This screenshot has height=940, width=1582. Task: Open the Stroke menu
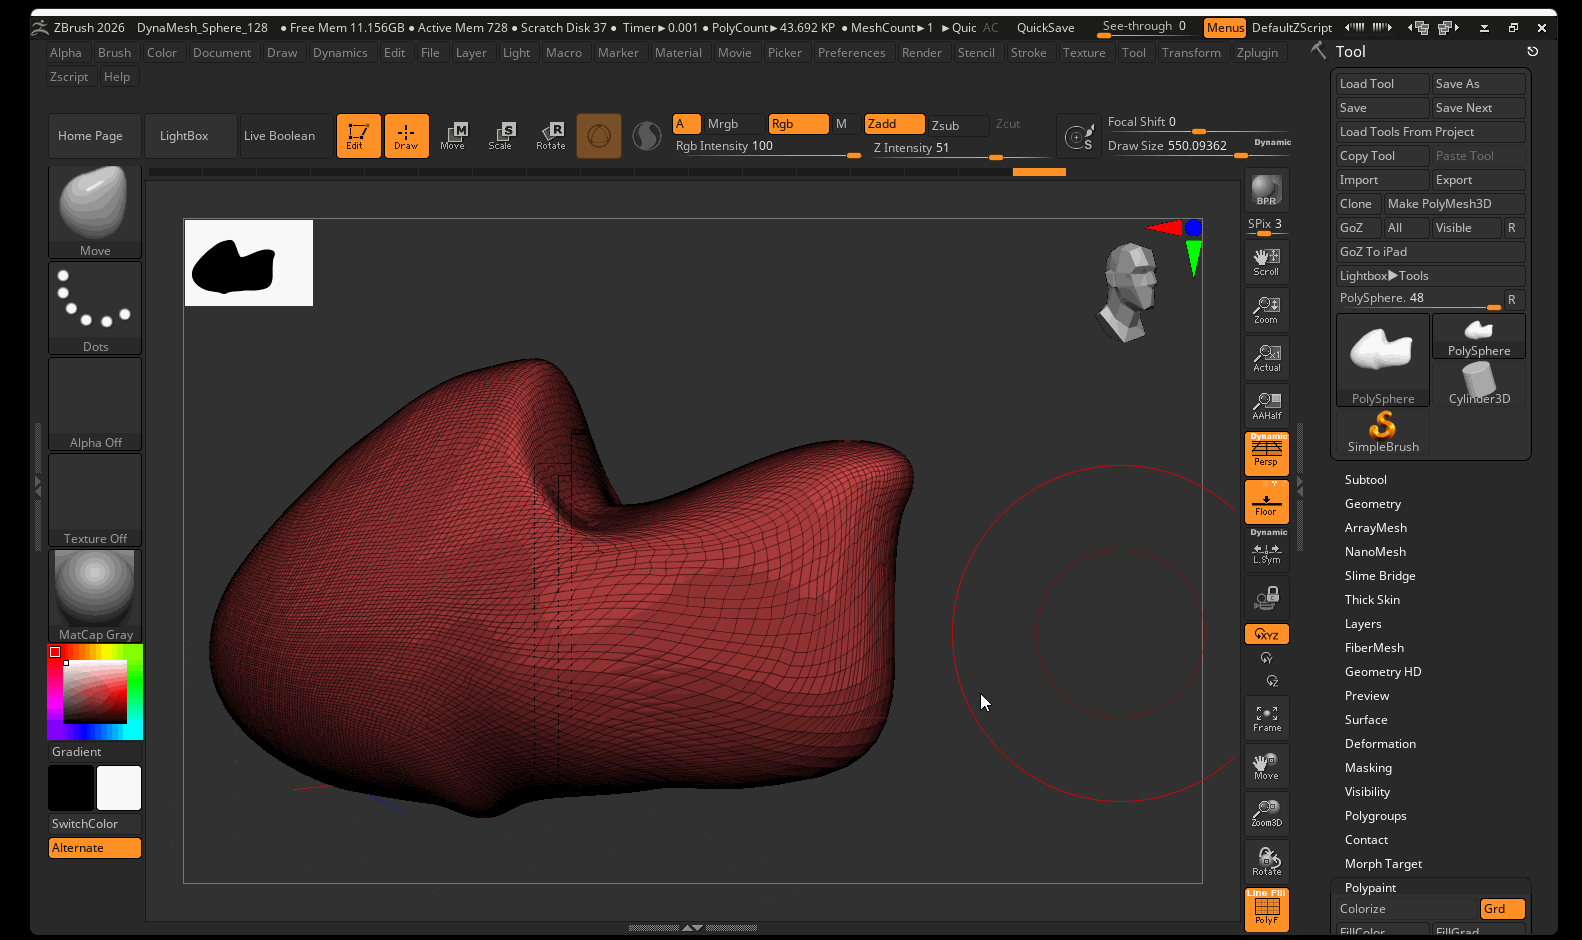(1028, 53)
